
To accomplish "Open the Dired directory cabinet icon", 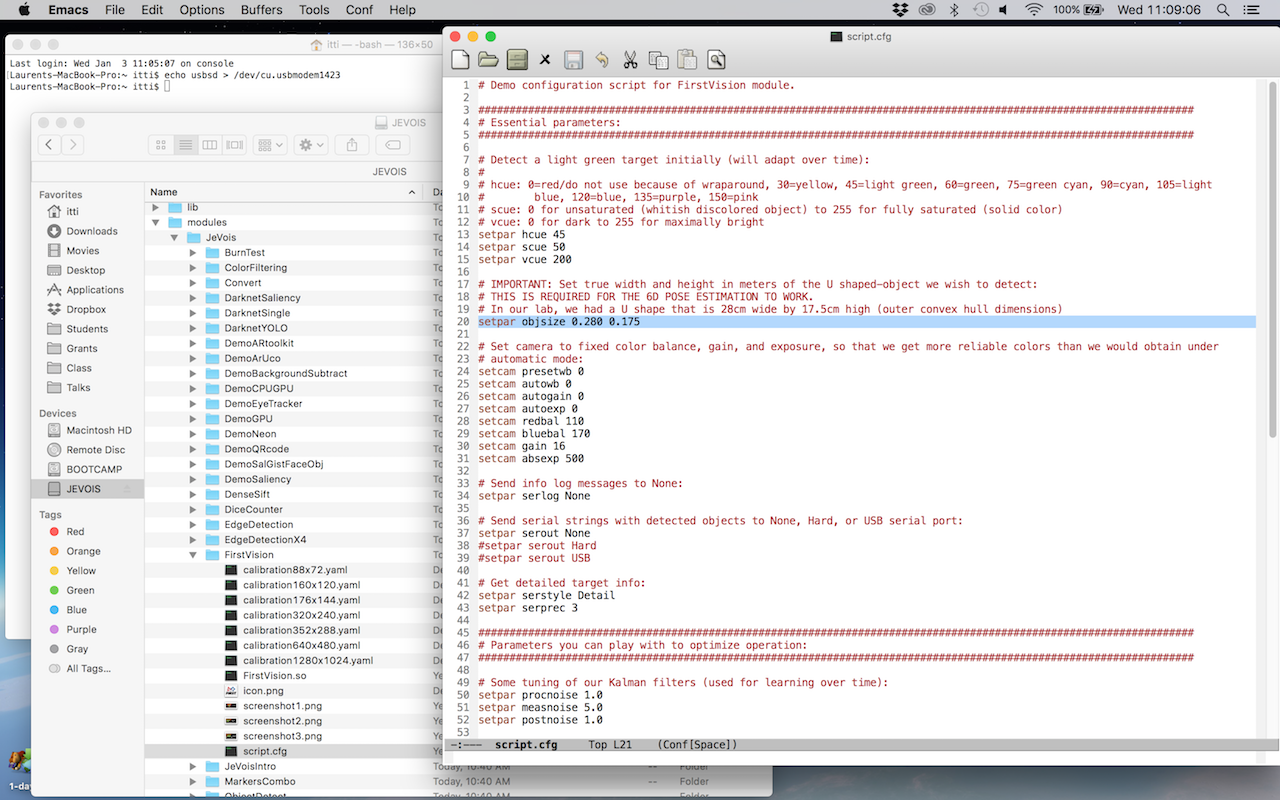I will click(517, 60).
